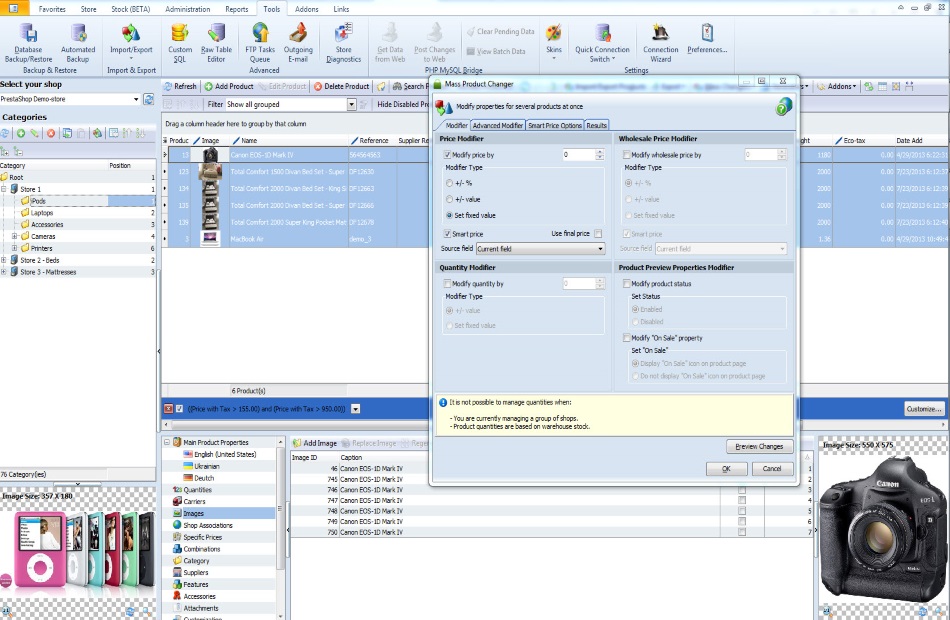This screenshot has height=620, width=950.
Task: Click the Add Product toolbar button
Action: point(228,87)
